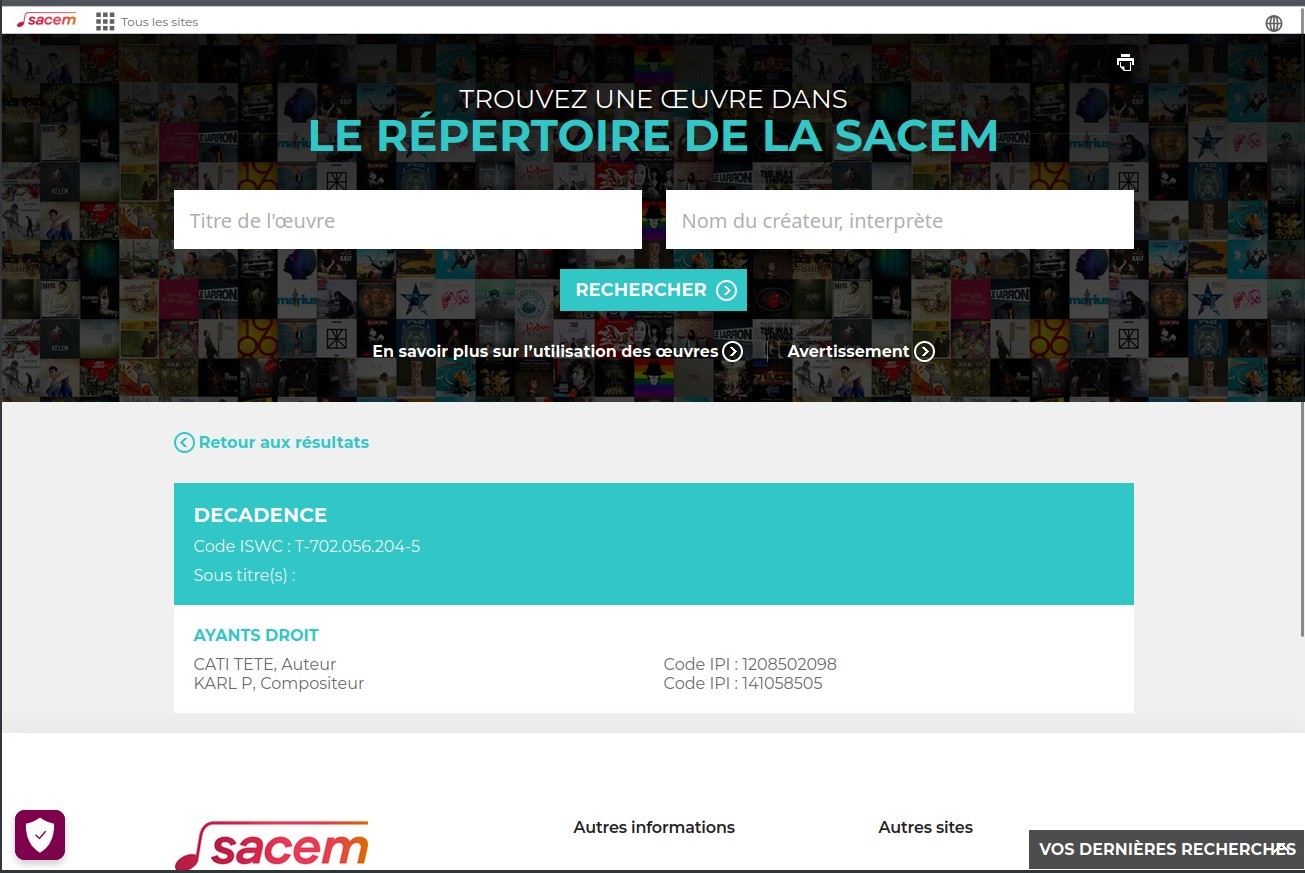
Task: Click the Sacem logo in the top bar
Action: pos(47,21)
